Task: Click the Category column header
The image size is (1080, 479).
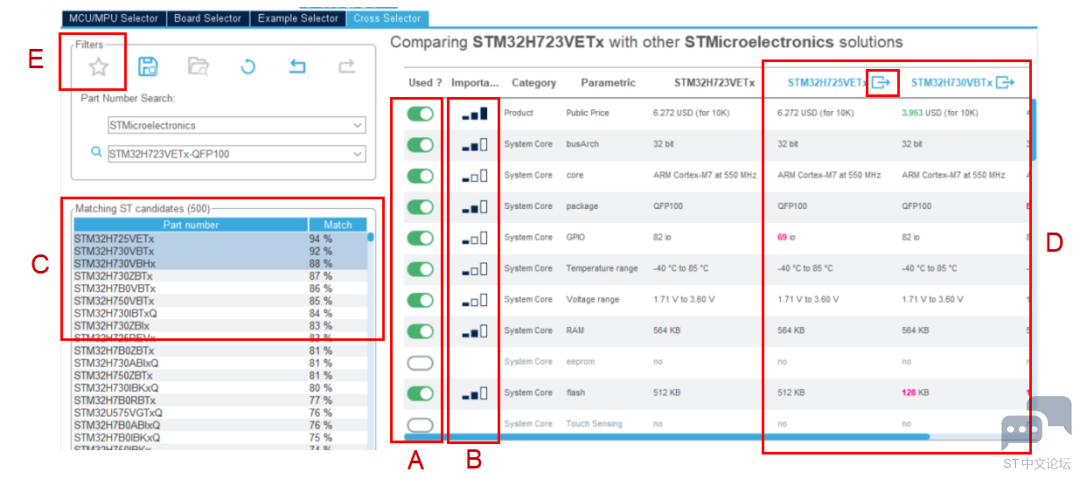Action: [534, 83]
